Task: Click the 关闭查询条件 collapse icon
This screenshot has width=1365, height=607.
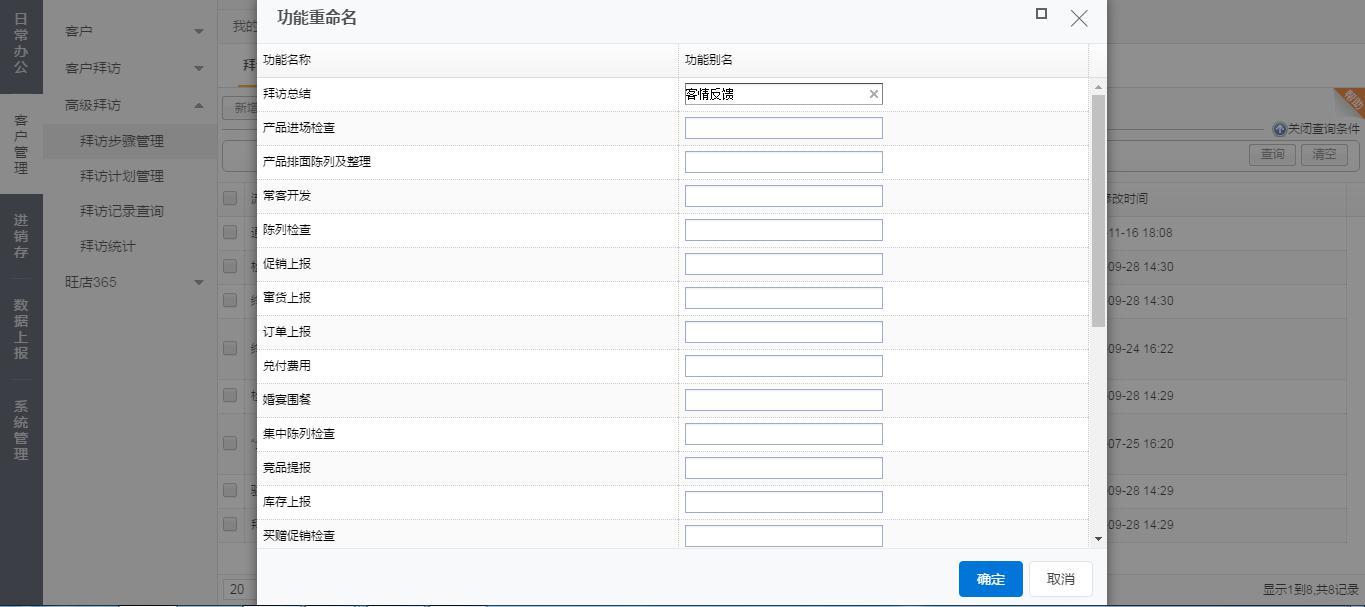Action: pos(1279,129)
